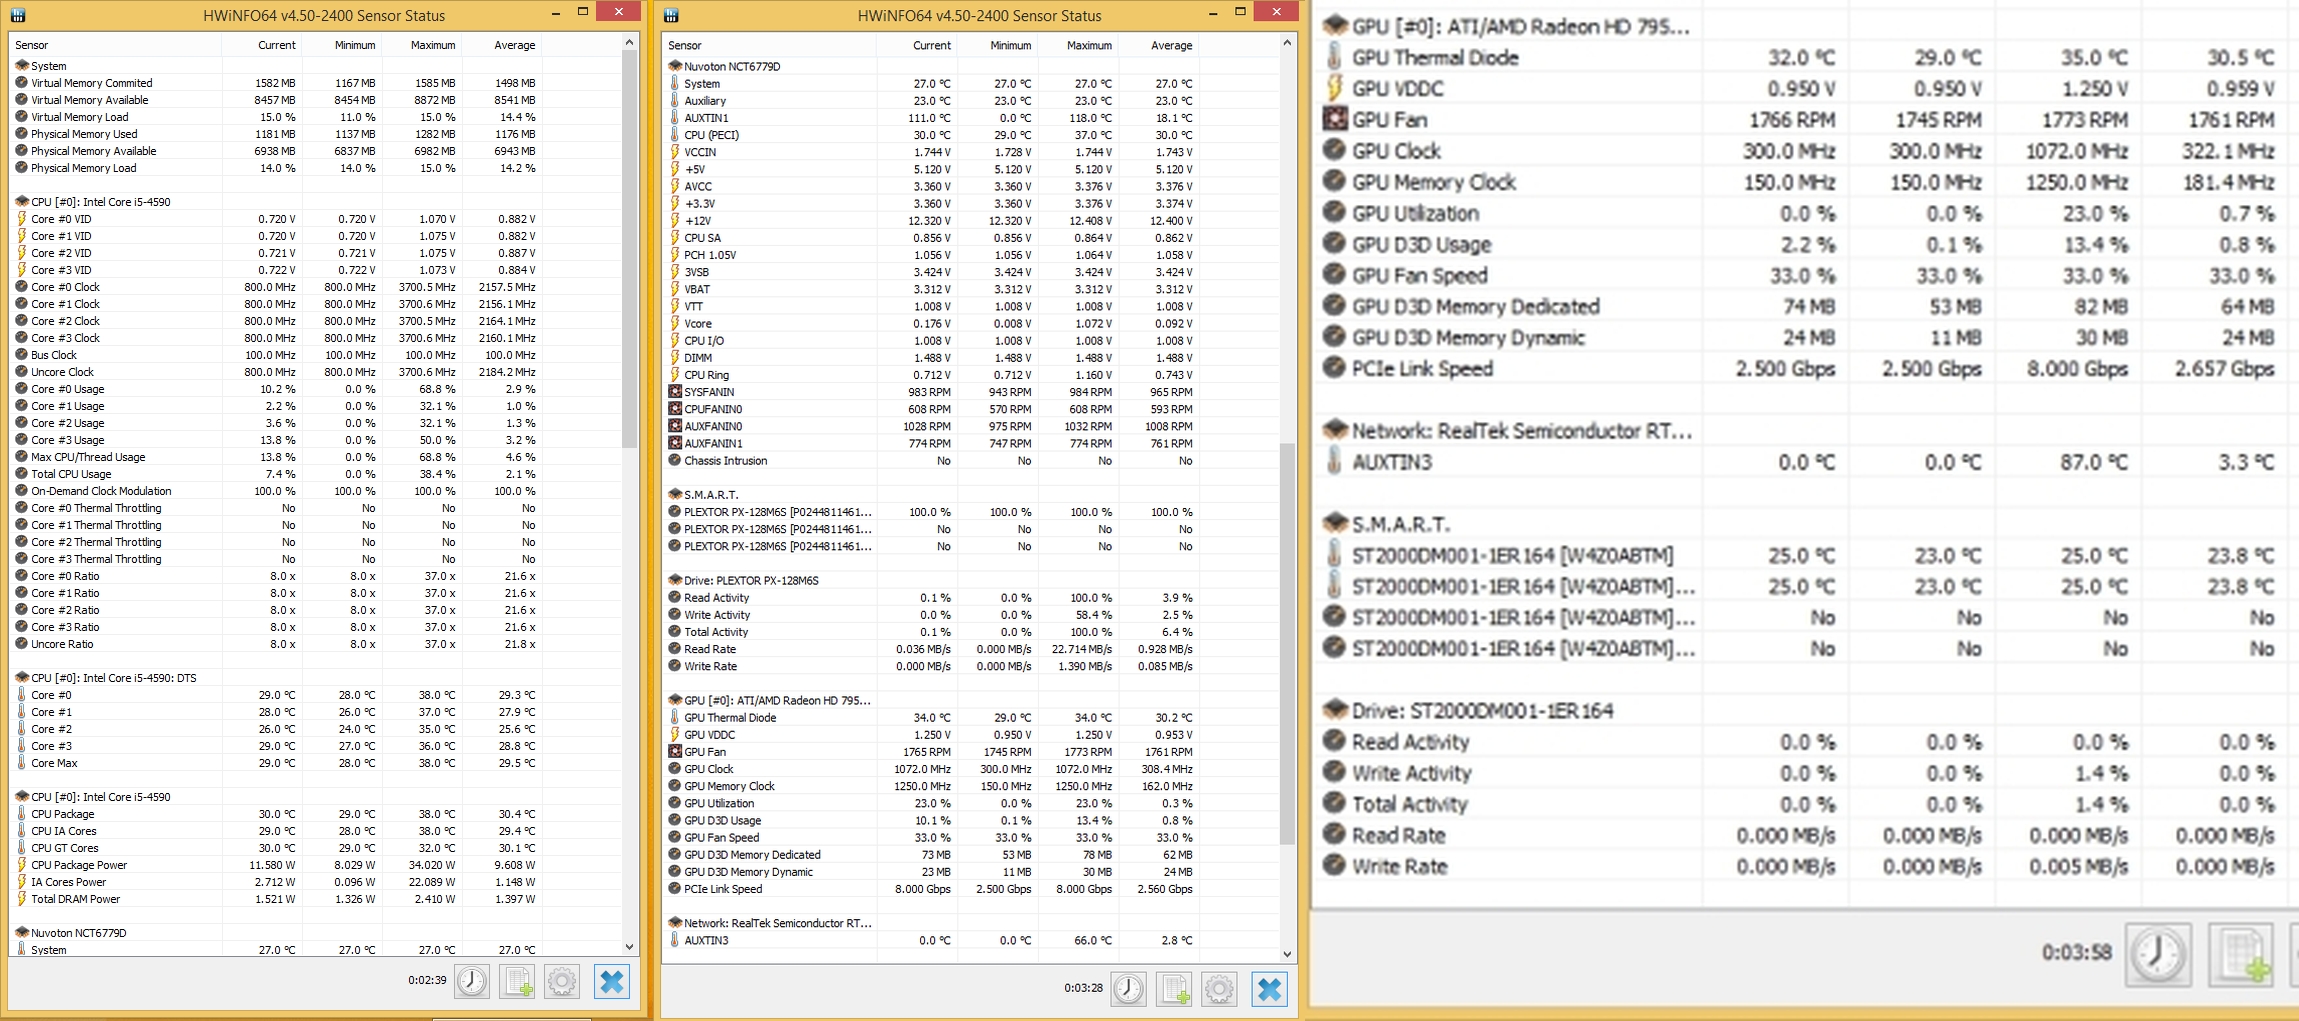
Task: Click lightning icon beside CPU Package Power
Action: point(21,865)
